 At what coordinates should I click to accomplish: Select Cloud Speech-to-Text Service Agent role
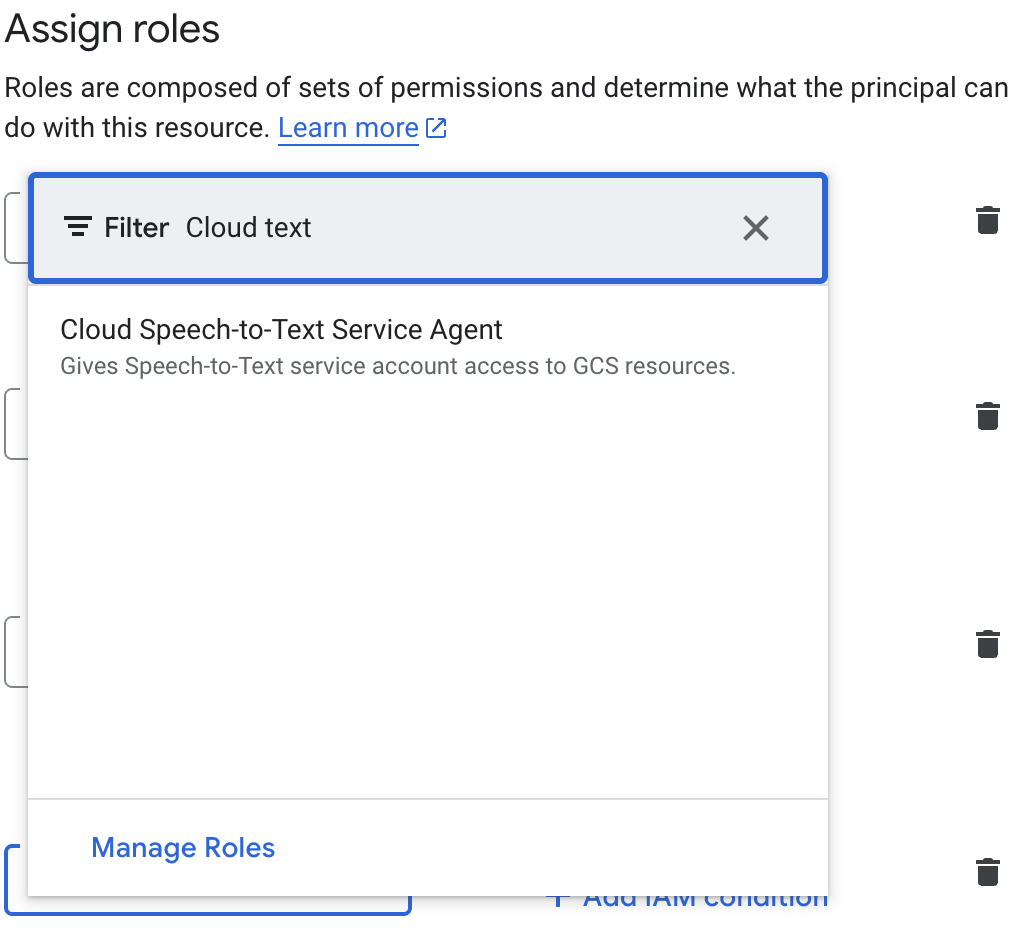click(x=281, y=329)
